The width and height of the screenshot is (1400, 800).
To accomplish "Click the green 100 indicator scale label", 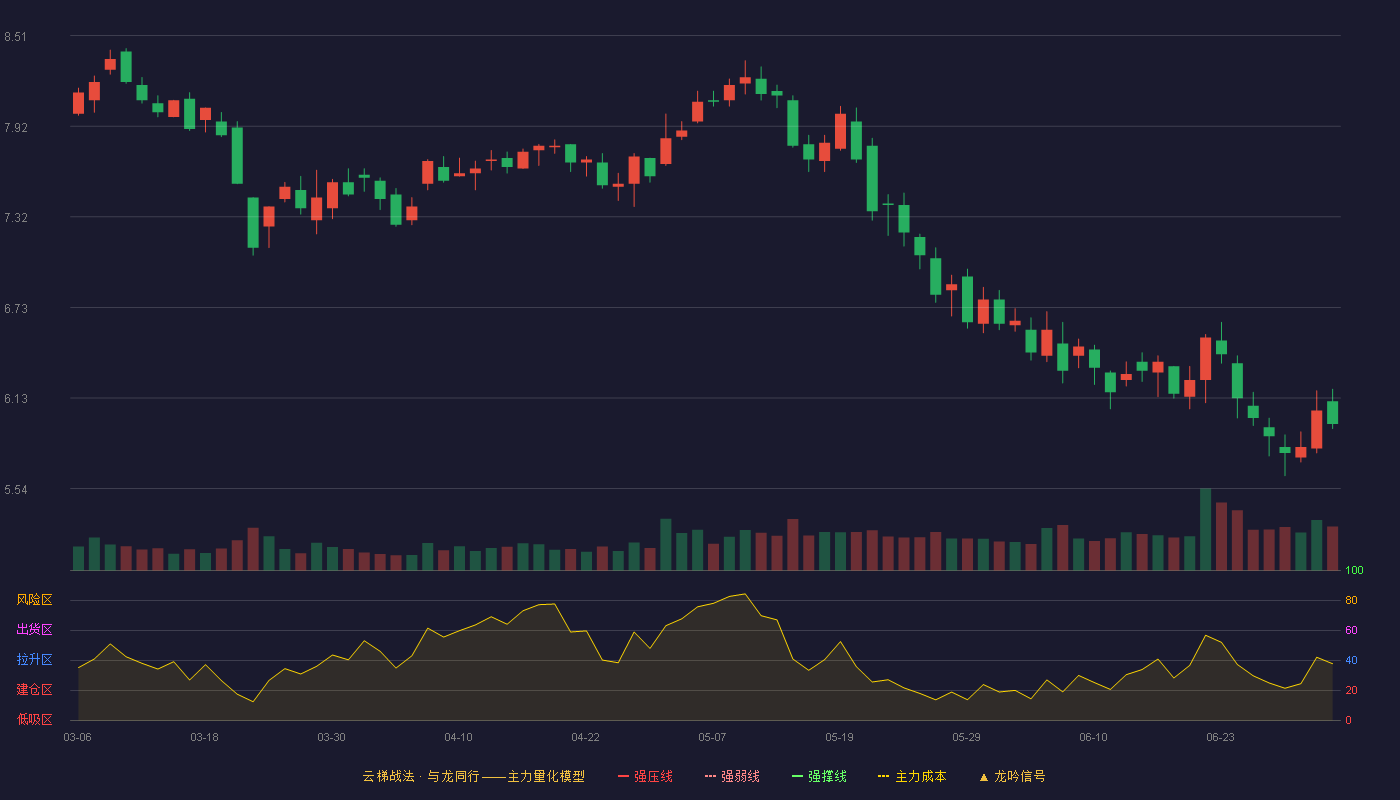I will 1354,571.
